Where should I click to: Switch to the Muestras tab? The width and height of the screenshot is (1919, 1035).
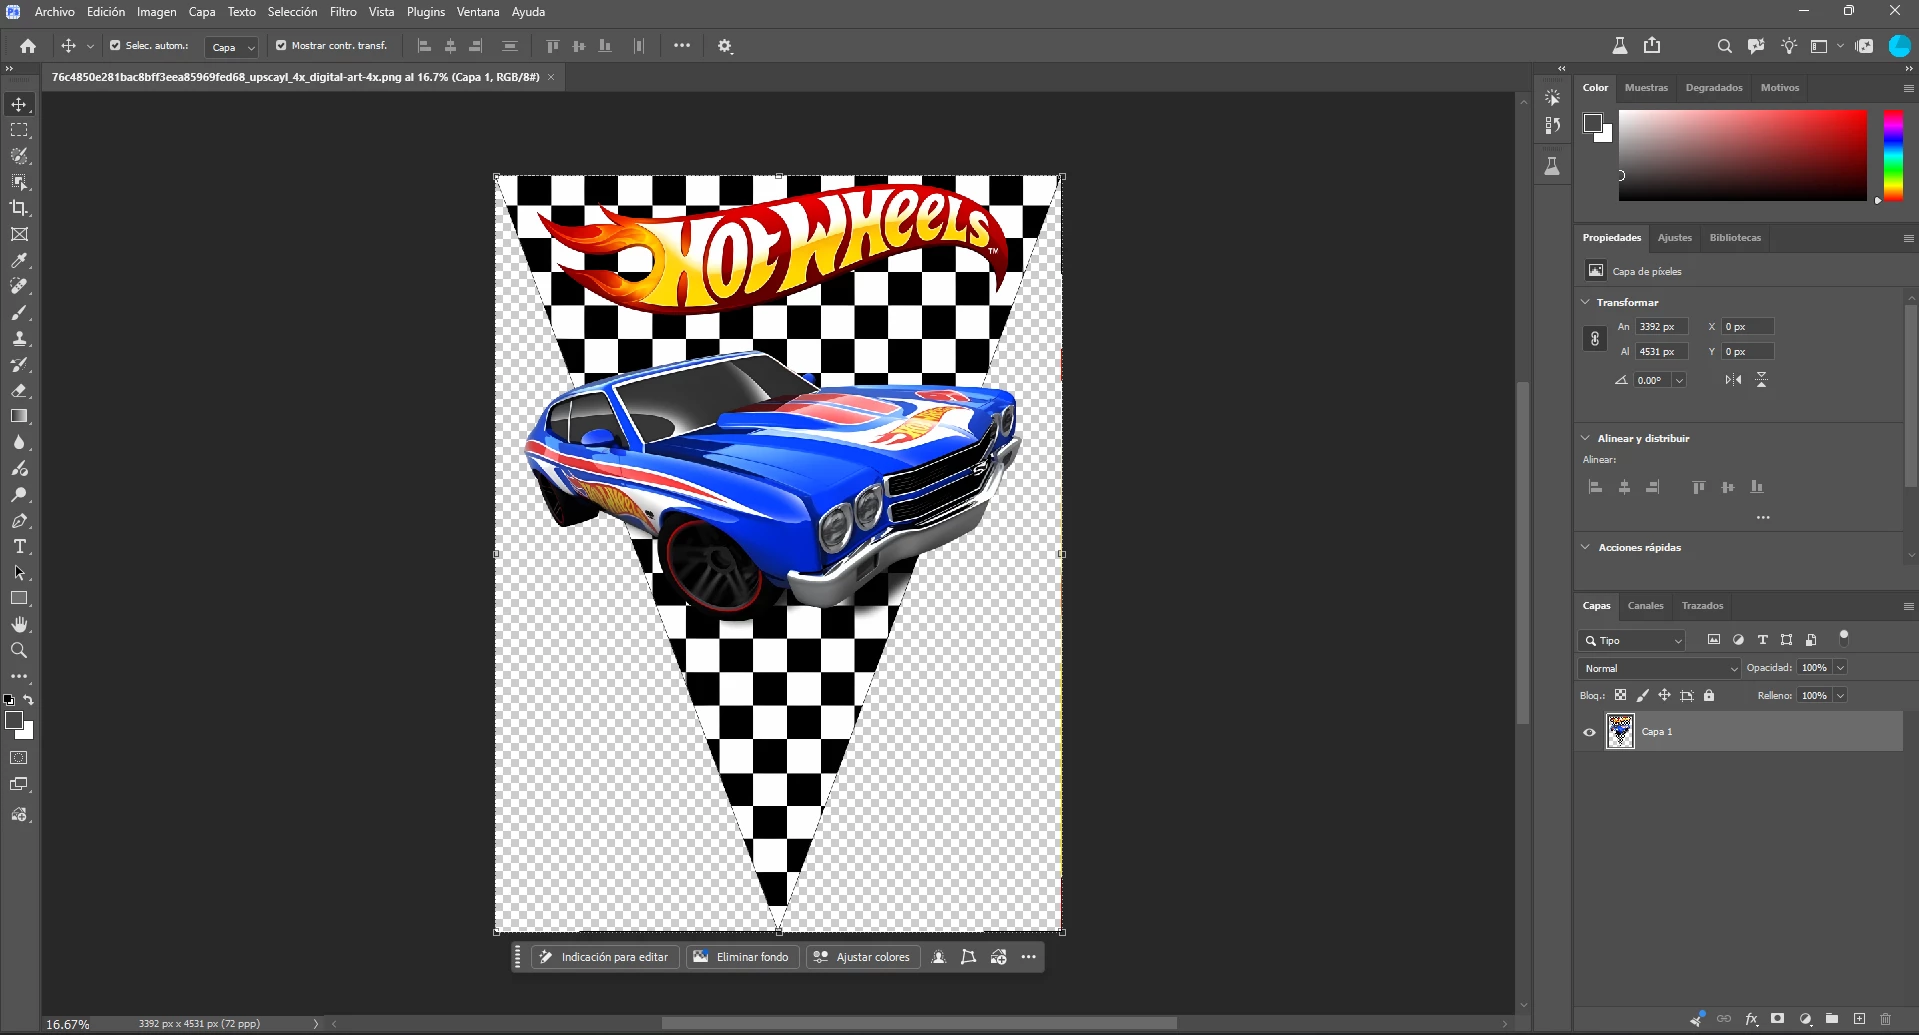(1646, 88)
